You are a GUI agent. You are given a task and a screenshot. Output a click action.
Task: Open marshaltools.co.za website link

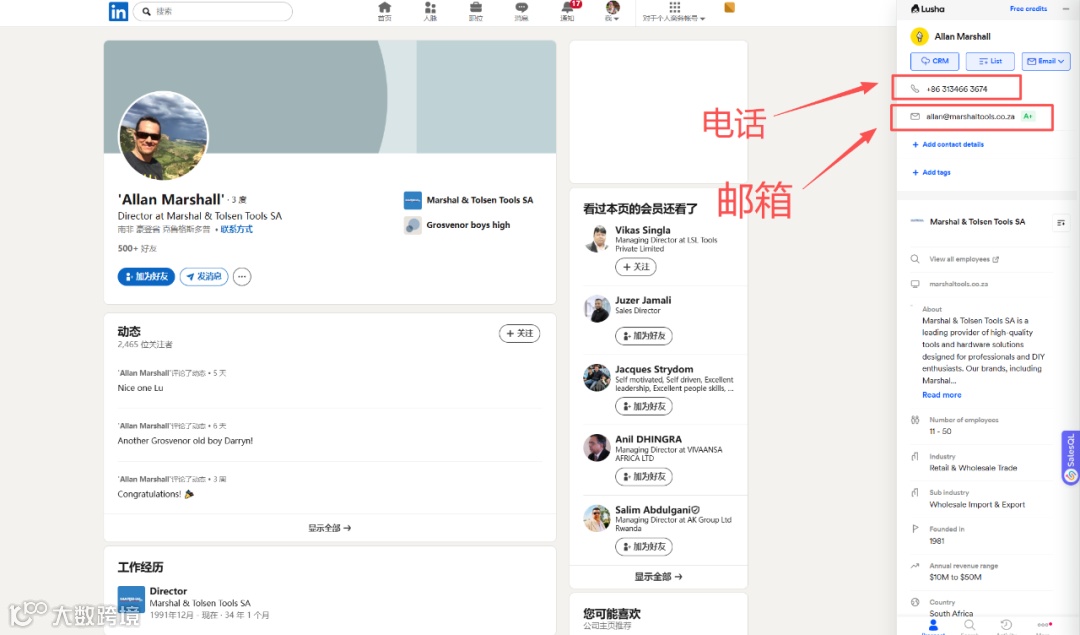[x=958, y=284]
